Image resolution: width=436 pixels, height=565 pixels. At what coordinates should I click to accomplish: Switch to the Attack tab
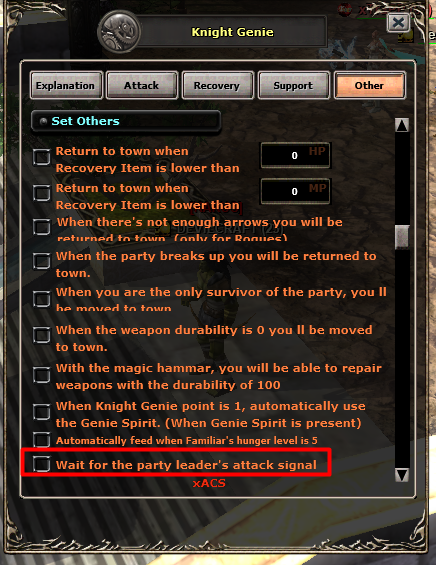click(x=142, y=85)
